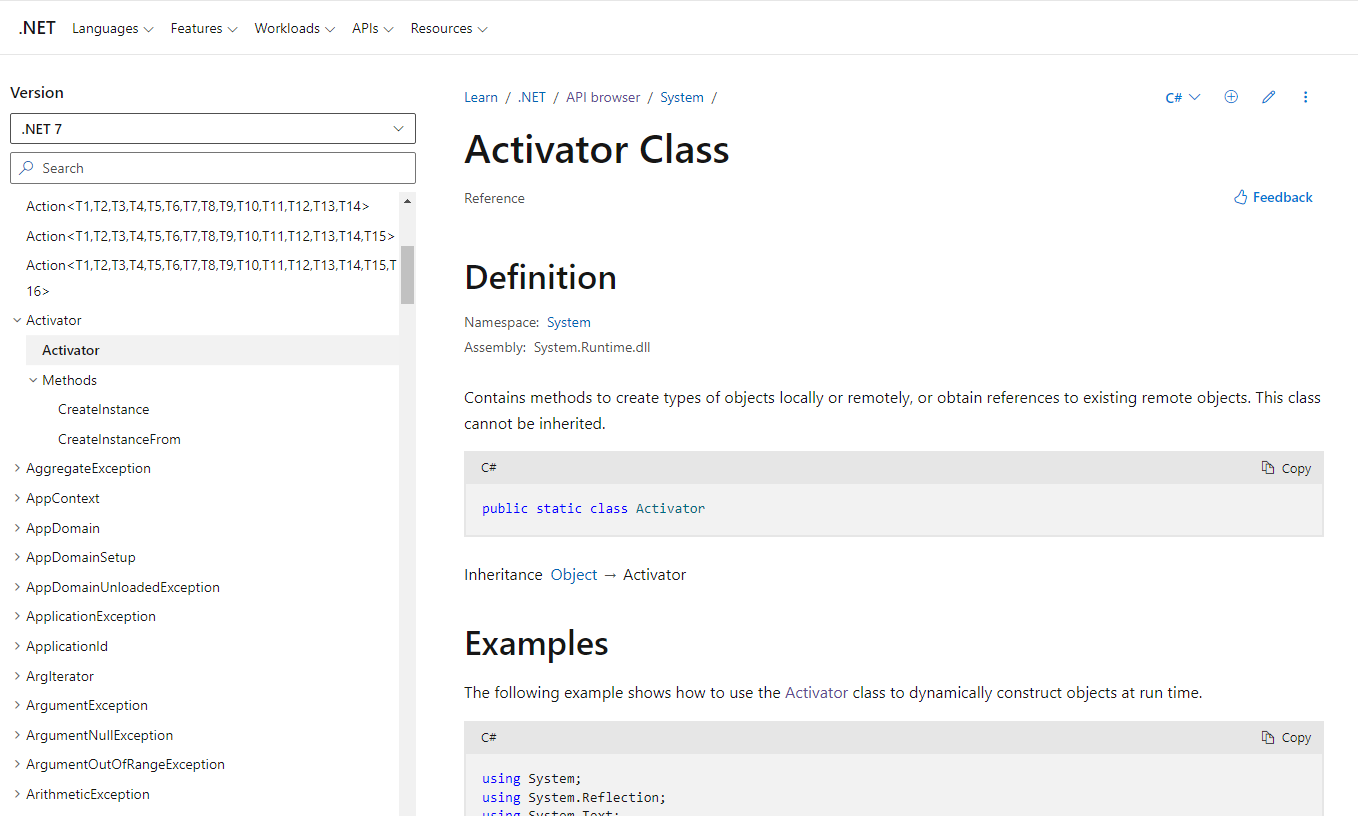Expand the AppDomainSetup node
Screen dimensions: 1358x816
17,557
